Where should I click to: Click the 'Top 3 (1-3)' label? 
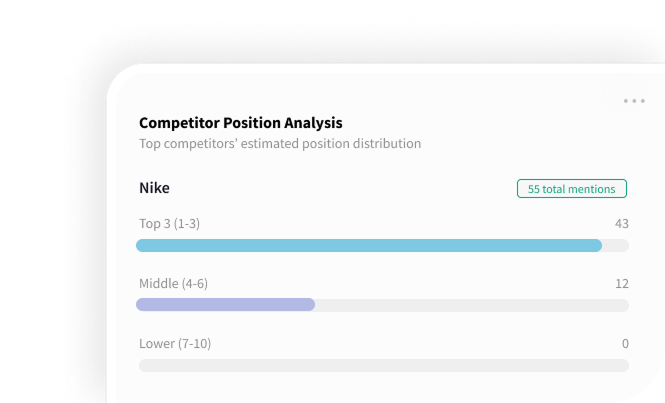(169, 223)
